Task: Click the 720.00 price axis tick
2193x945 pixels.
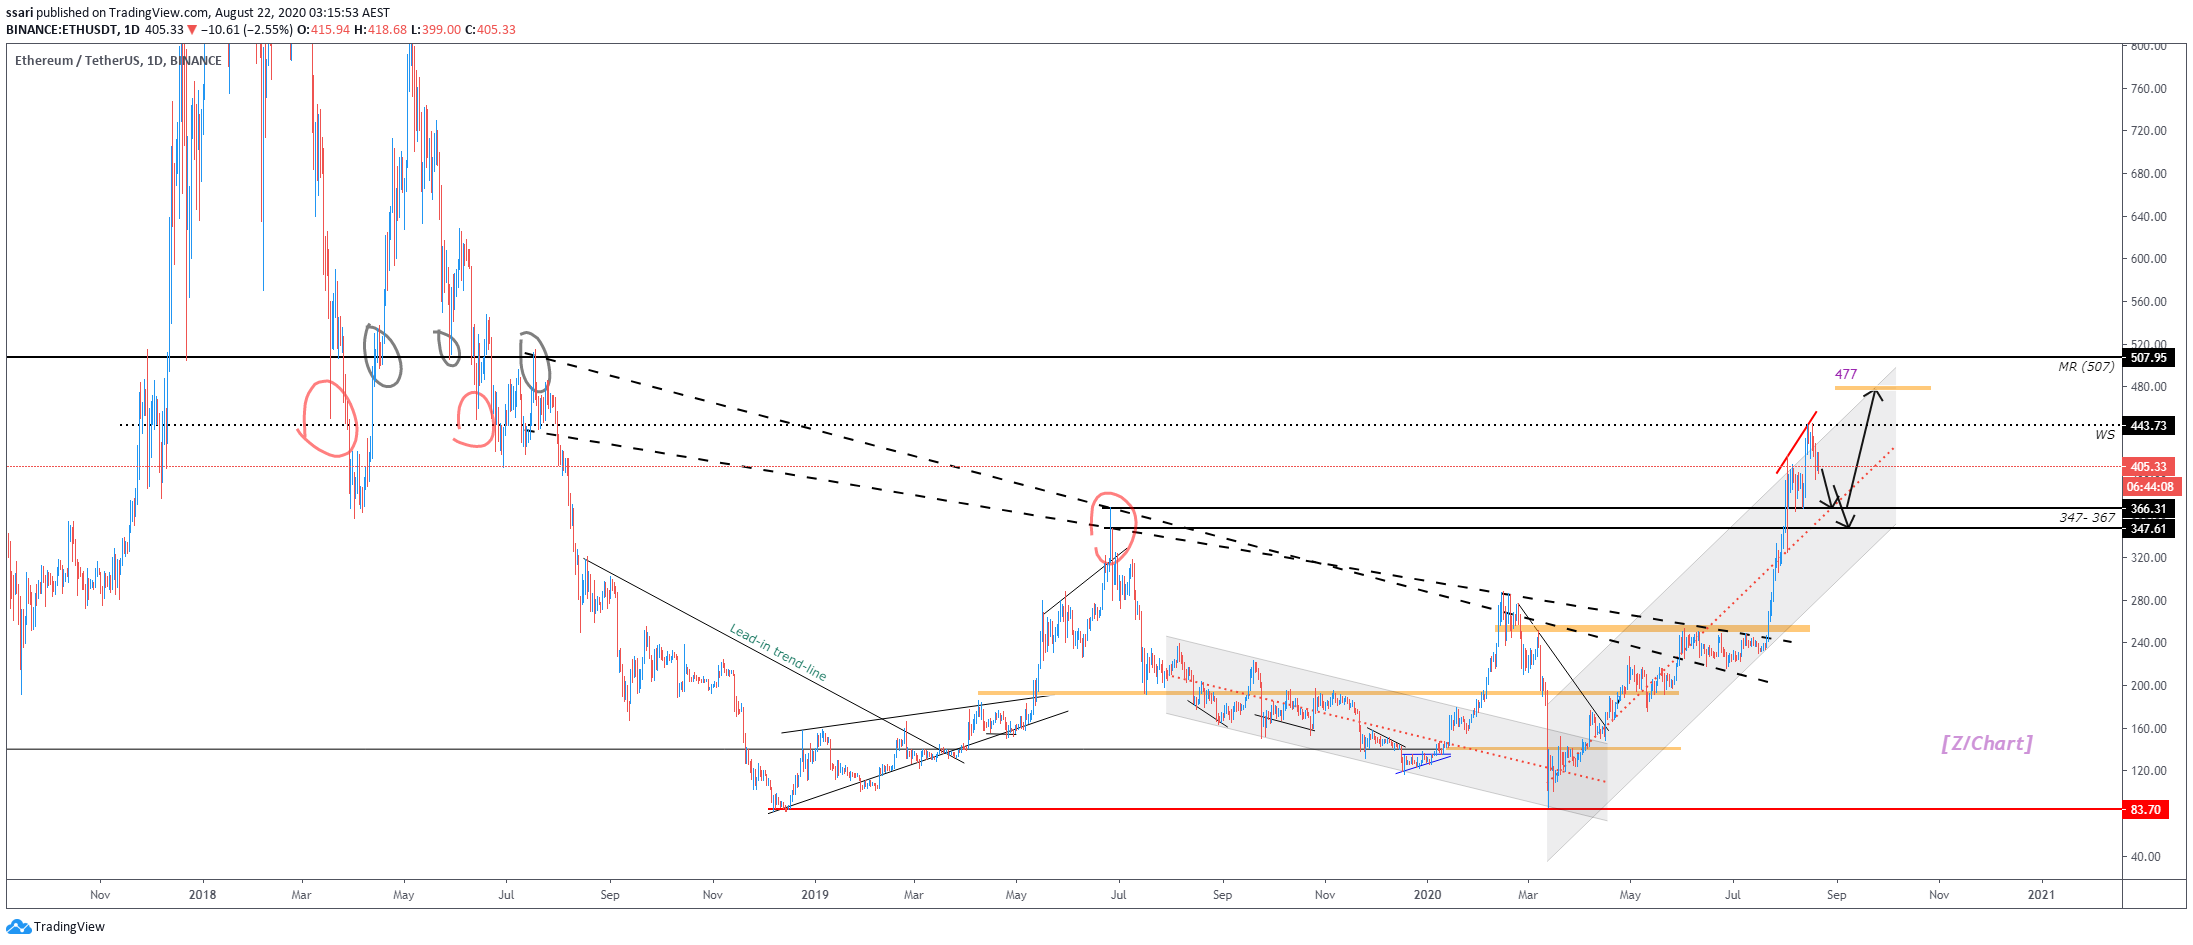Action: coord(2149,131)
